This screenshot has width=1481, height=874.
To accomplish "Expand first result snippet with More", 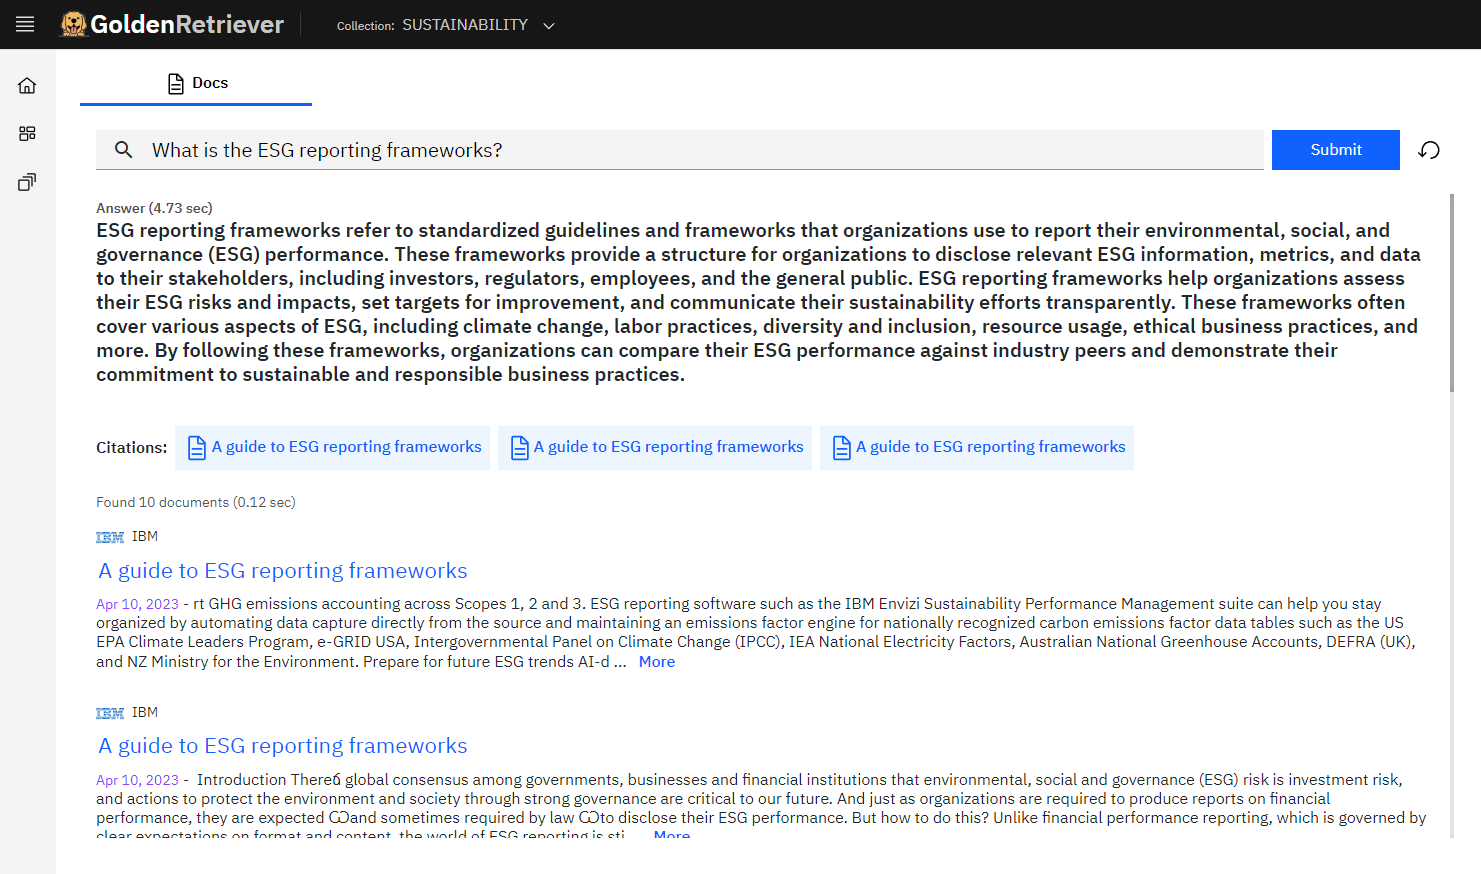I will point(657,662).
